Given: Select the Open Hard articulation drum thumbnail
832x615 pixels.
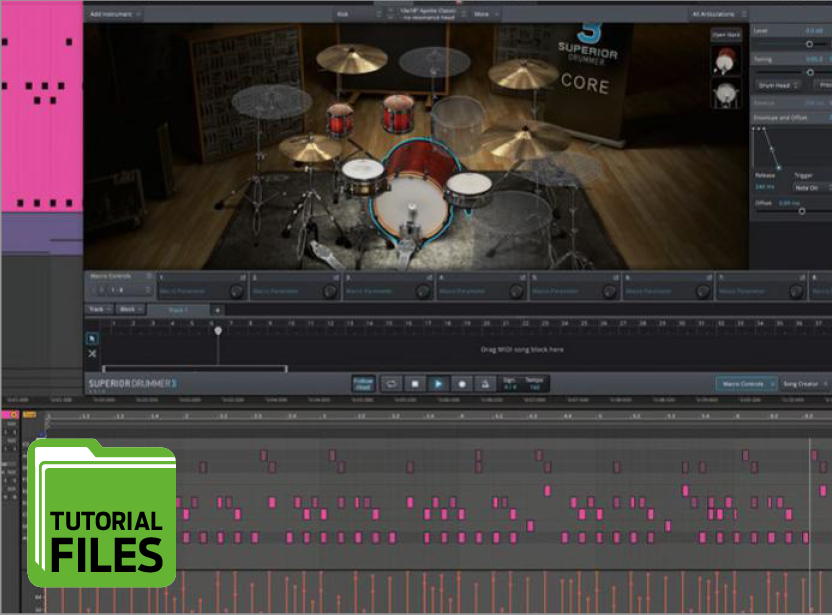Looking at the screenshot, I should 725,62.
